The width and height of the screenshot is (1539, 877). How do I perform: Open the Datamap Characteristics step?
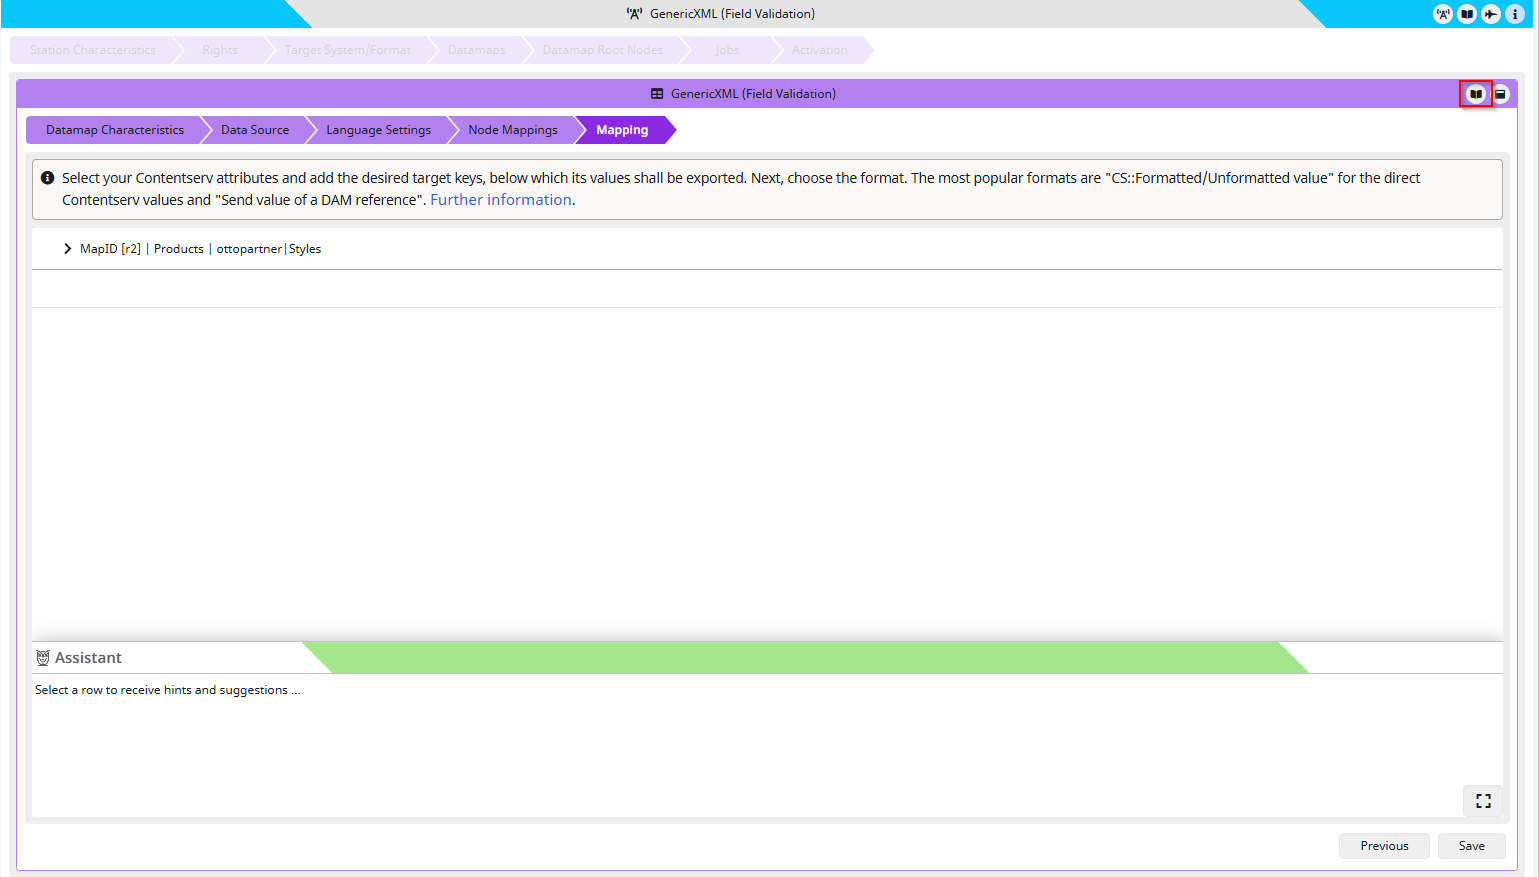(114, 130)
